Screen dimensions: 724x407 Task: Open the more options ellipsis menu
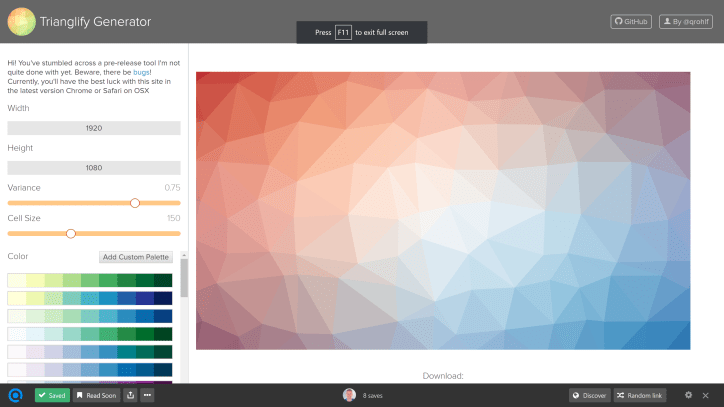point(147,395)
